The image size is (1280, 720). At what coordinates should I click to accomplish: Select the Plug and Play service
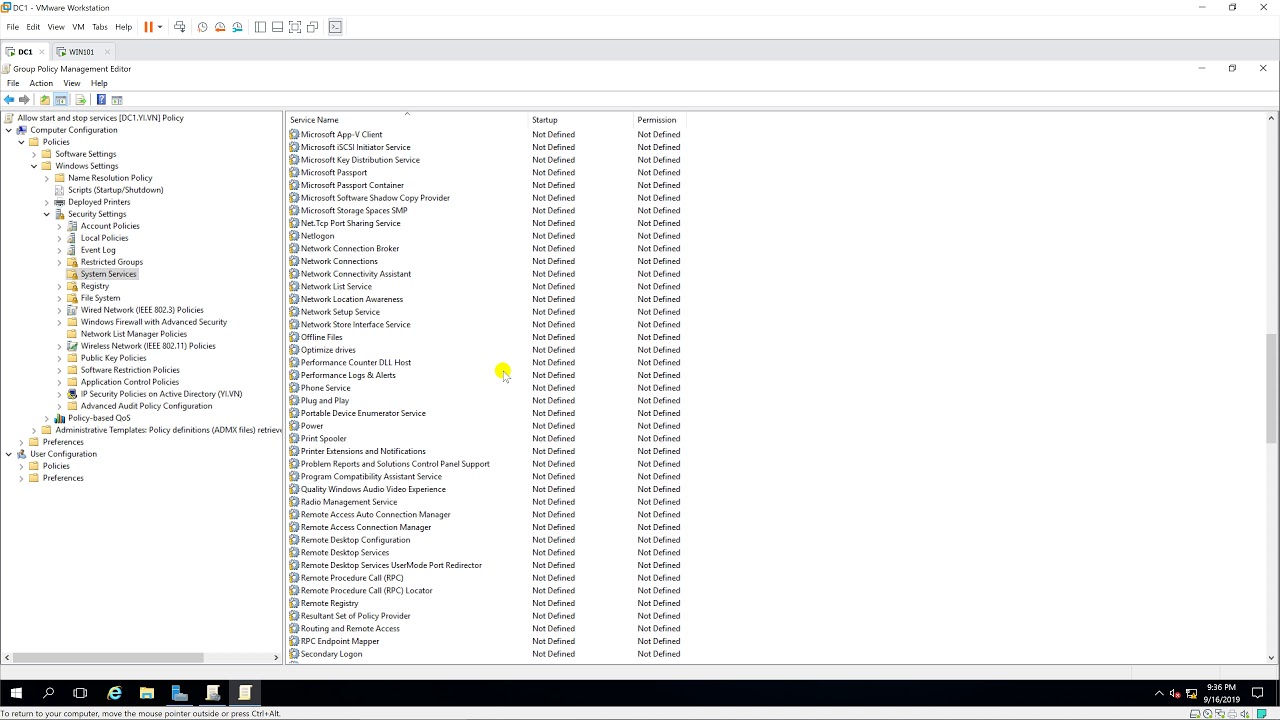point(324,401)
